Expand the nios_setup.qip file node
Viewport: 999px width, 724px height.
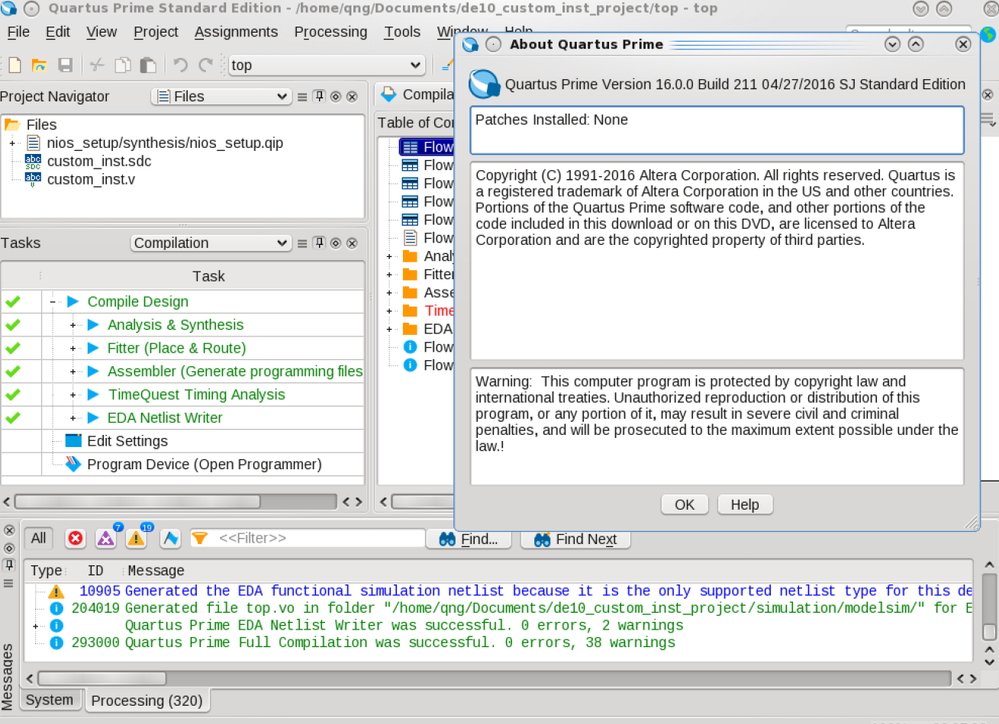[12, 143]
